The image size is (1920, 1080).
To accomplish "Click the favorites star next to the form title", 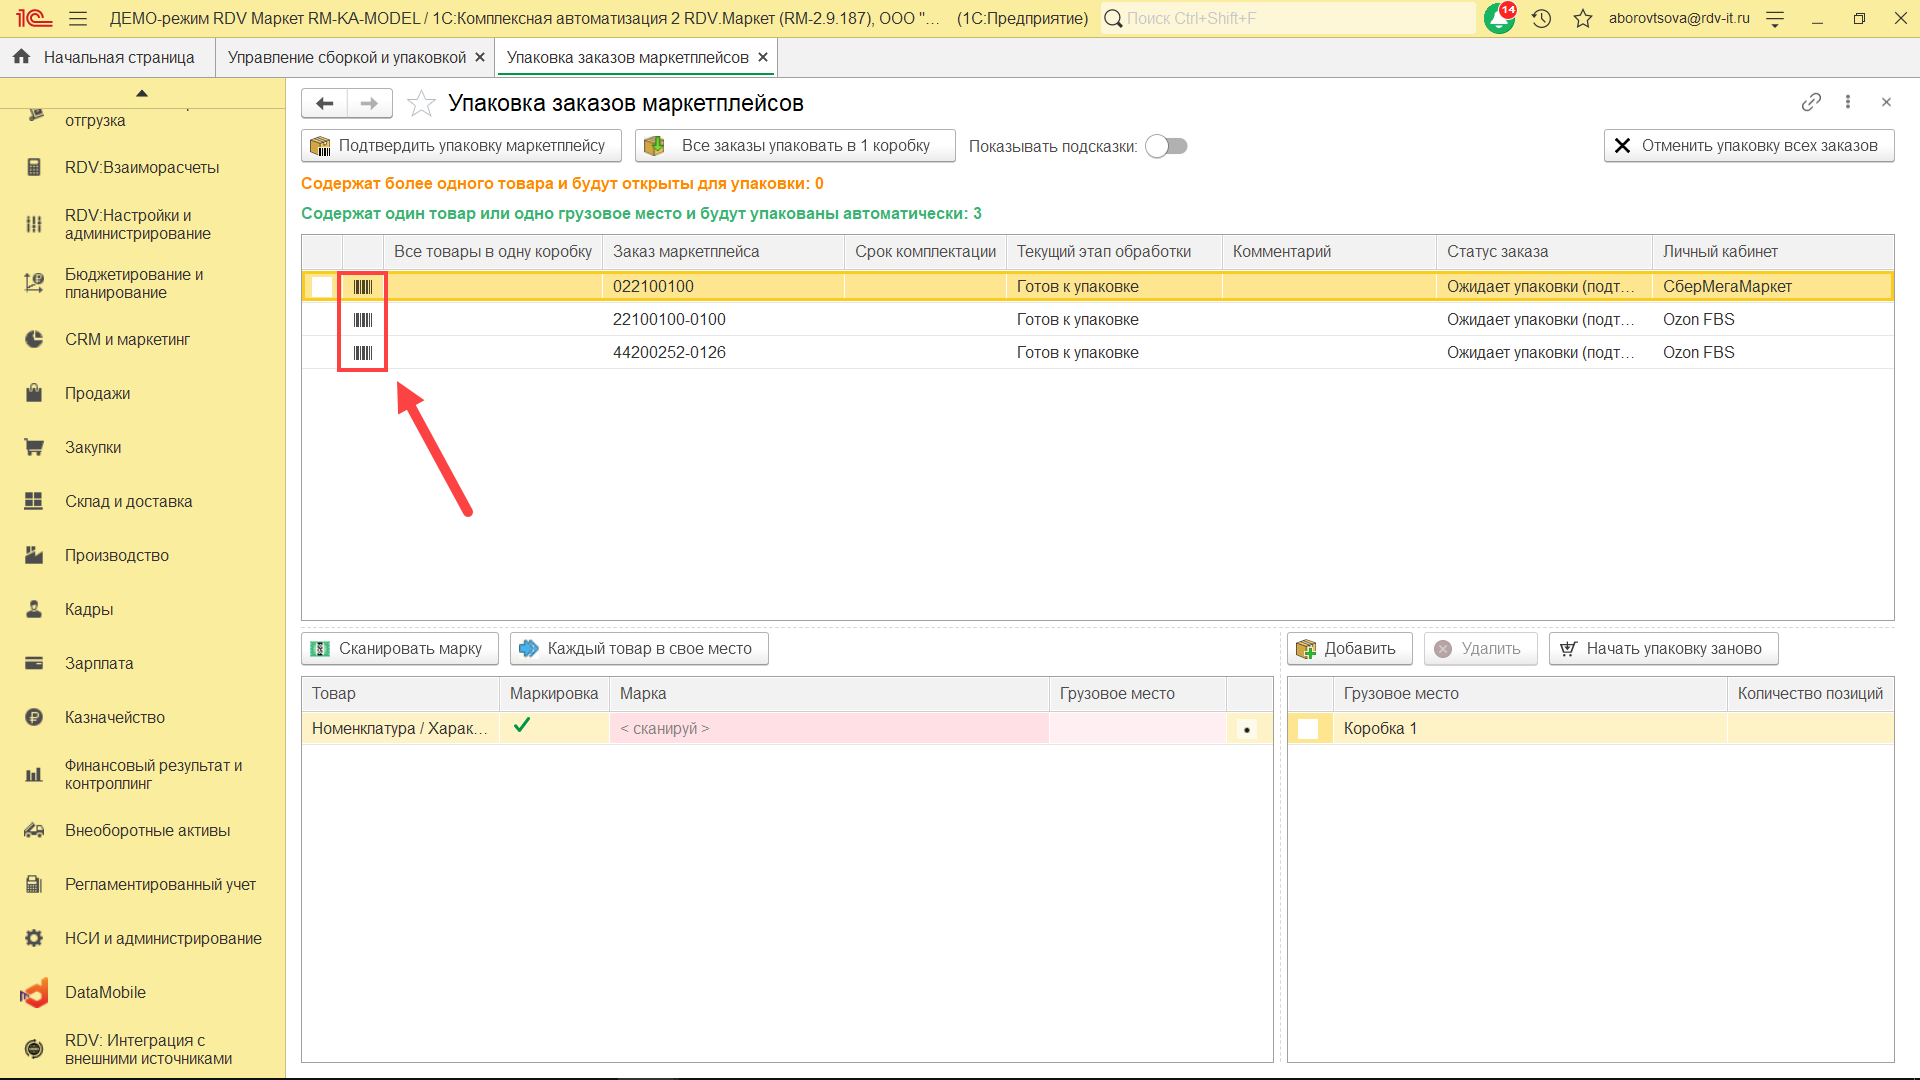I will 421,103.
